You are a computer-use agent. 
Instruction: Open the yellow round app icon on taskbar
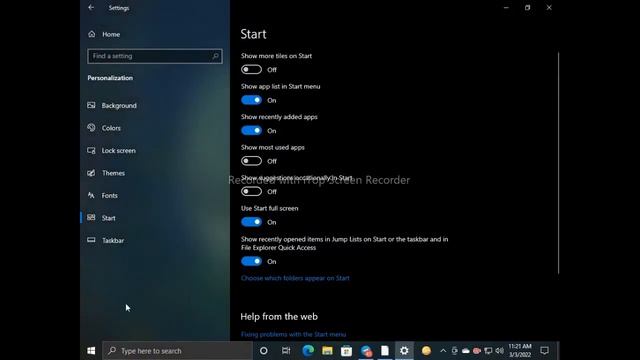(426, 351)
